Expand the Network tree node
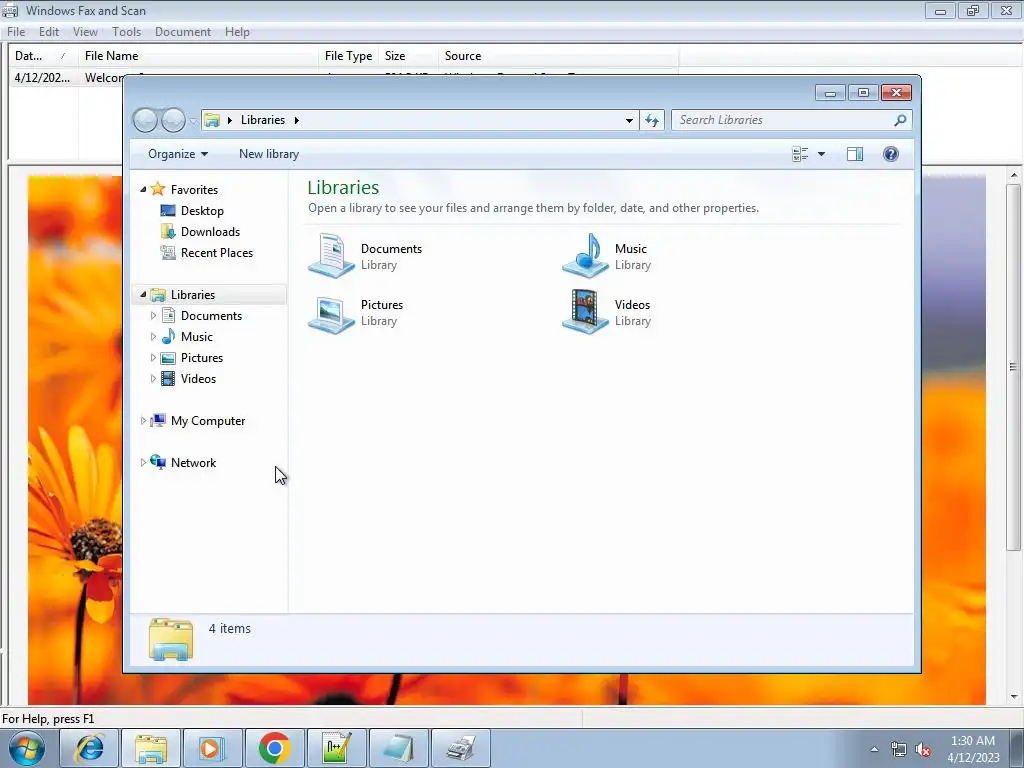The height and width of the screenshot is (768, 1024). (x=143, y=462)
